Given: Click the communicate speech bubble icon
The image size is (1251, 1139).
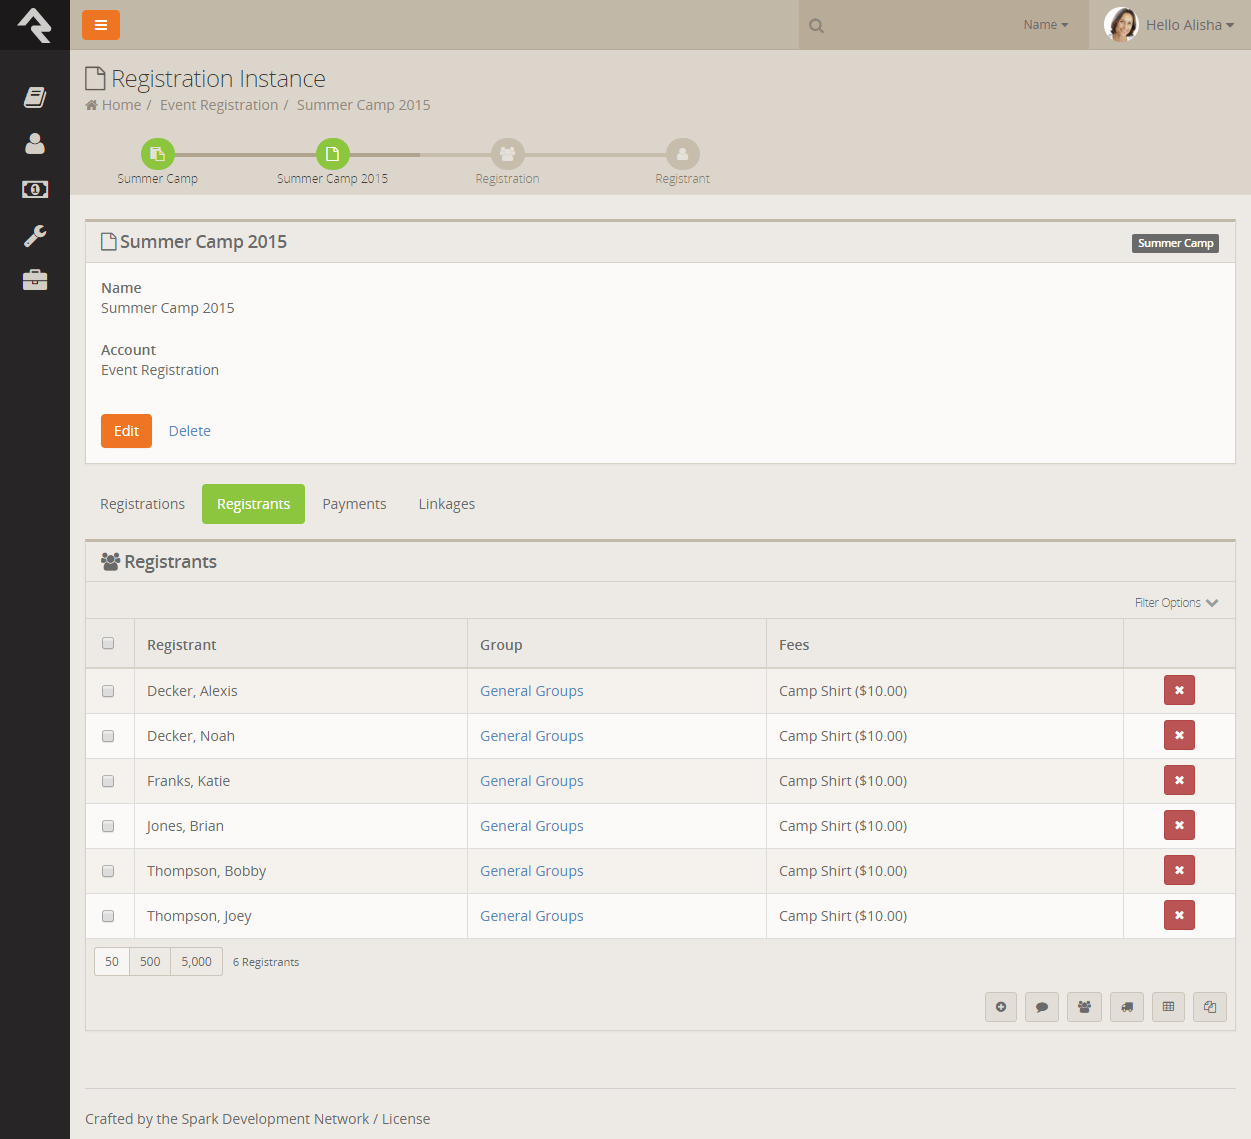Looking at the screenshot, I should pos(1041,1007).
